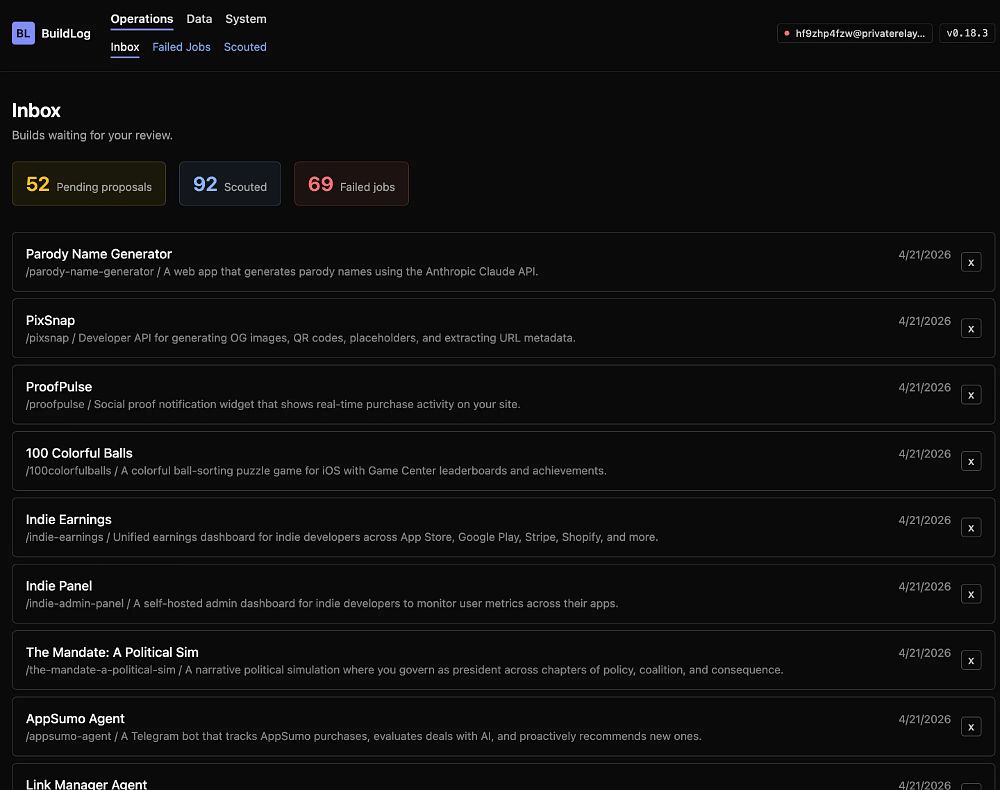Click the /parody-name-generator description line
The width and height of the screenshot is (1000, 790).
coord(282,272)
